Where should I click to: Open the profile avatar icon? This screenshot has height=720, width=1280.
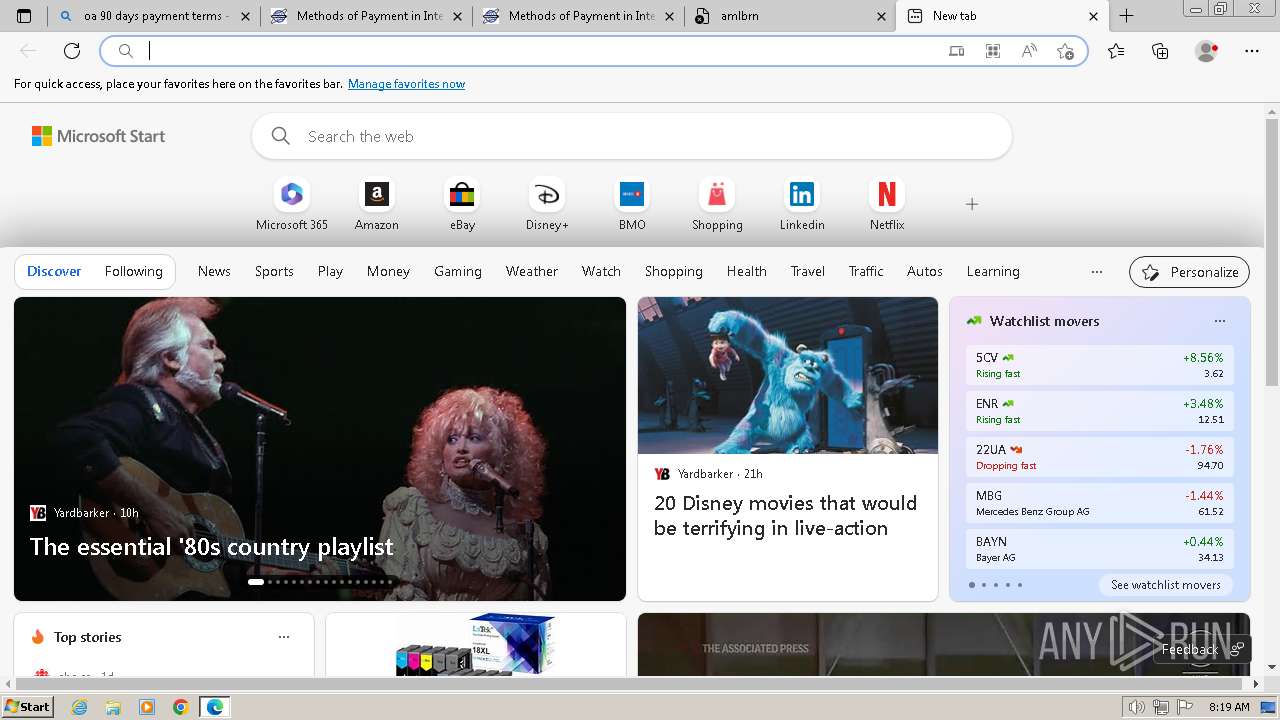click(1207, 51)
